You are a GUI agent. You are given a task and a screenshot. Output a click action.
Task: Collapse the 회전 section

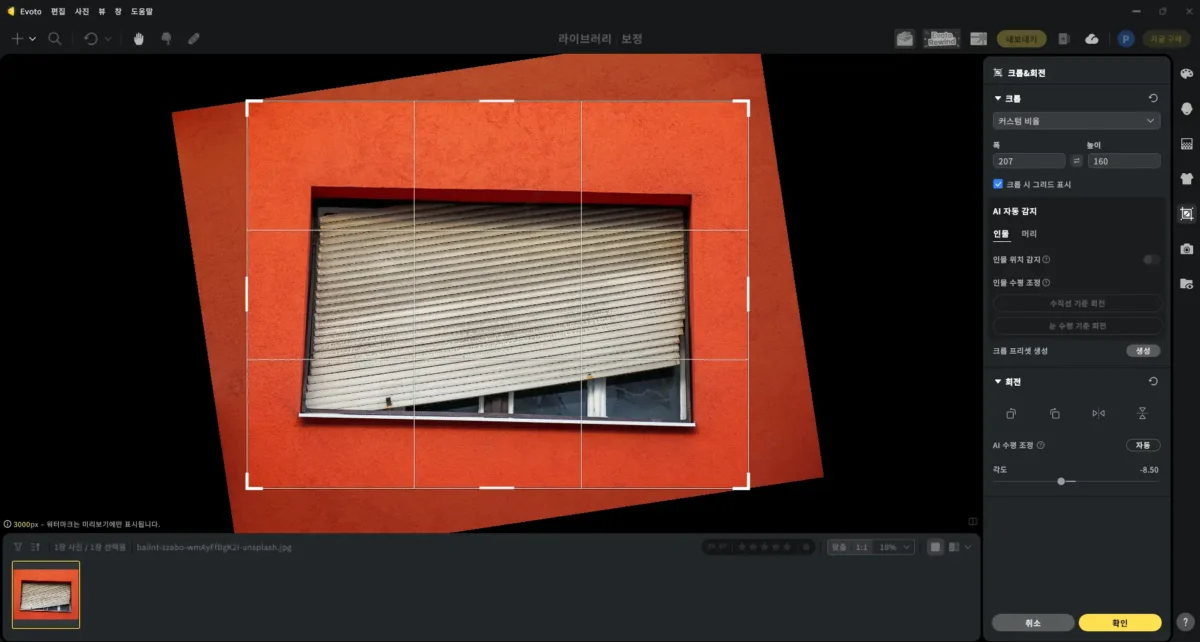click(997, 381)
